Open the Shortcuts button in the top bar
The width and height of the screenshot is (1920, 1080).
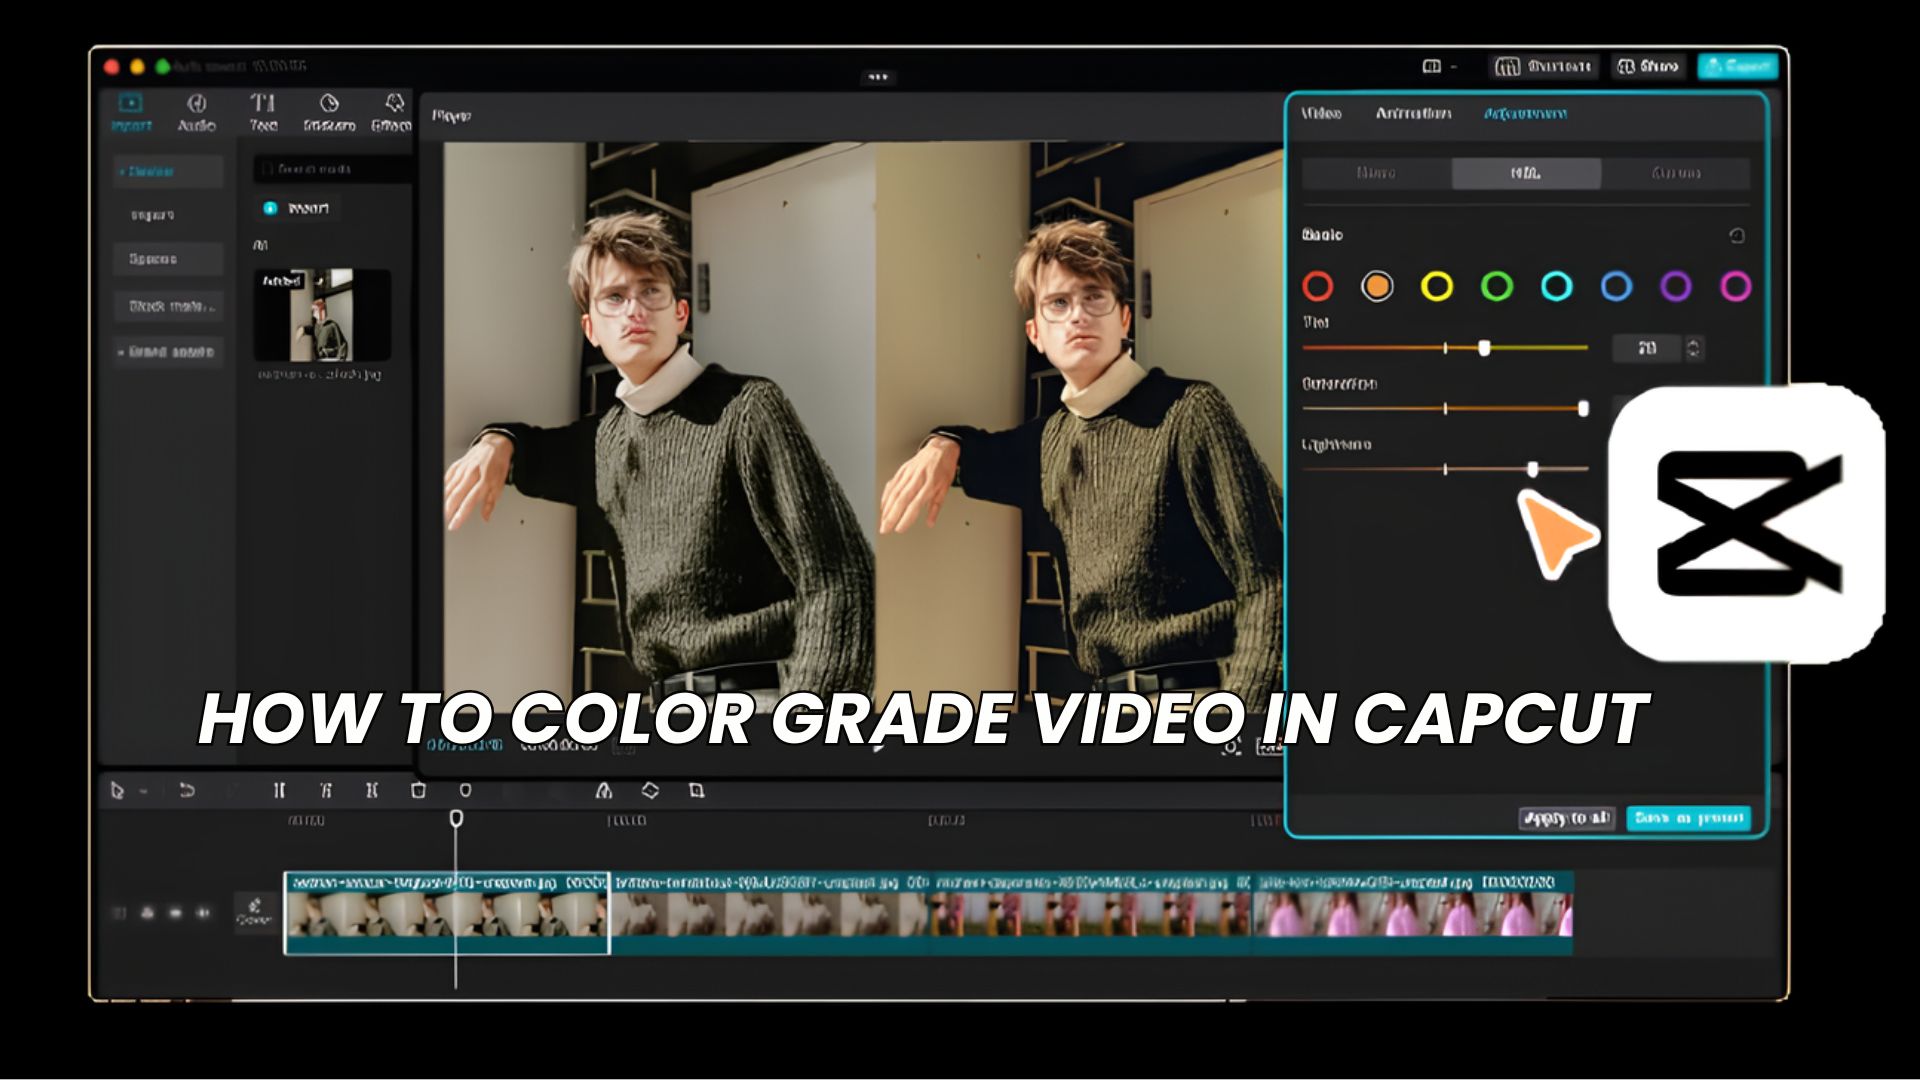[x=1543, y=66]
